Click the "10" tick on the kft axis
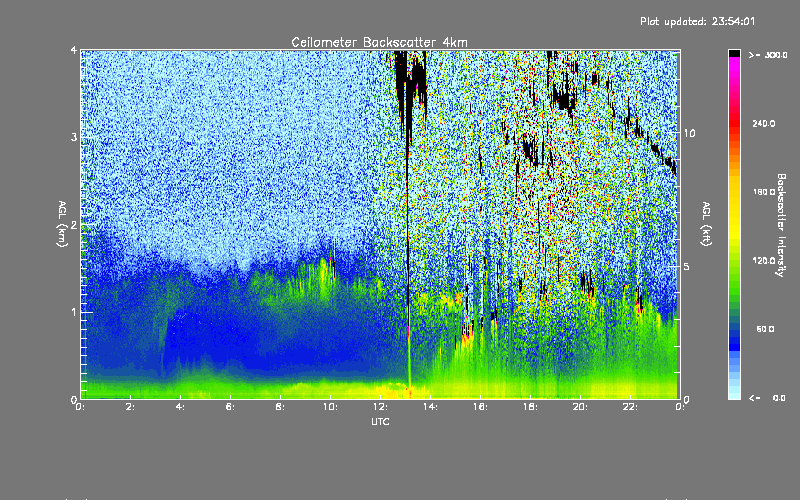The width and height of the screenshot is (800, 500). pyautogui.click(x=689, y=134)
